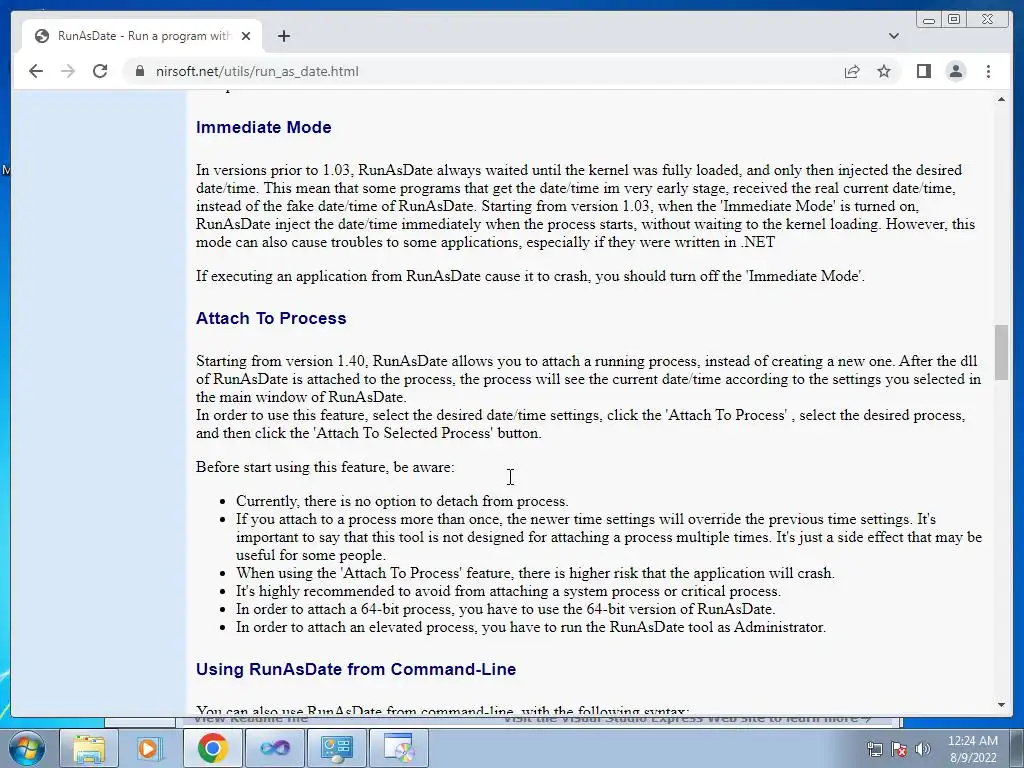1024x768 pixels.
Task: Click the scrollbar down arrow
Action: (1001, 705)
